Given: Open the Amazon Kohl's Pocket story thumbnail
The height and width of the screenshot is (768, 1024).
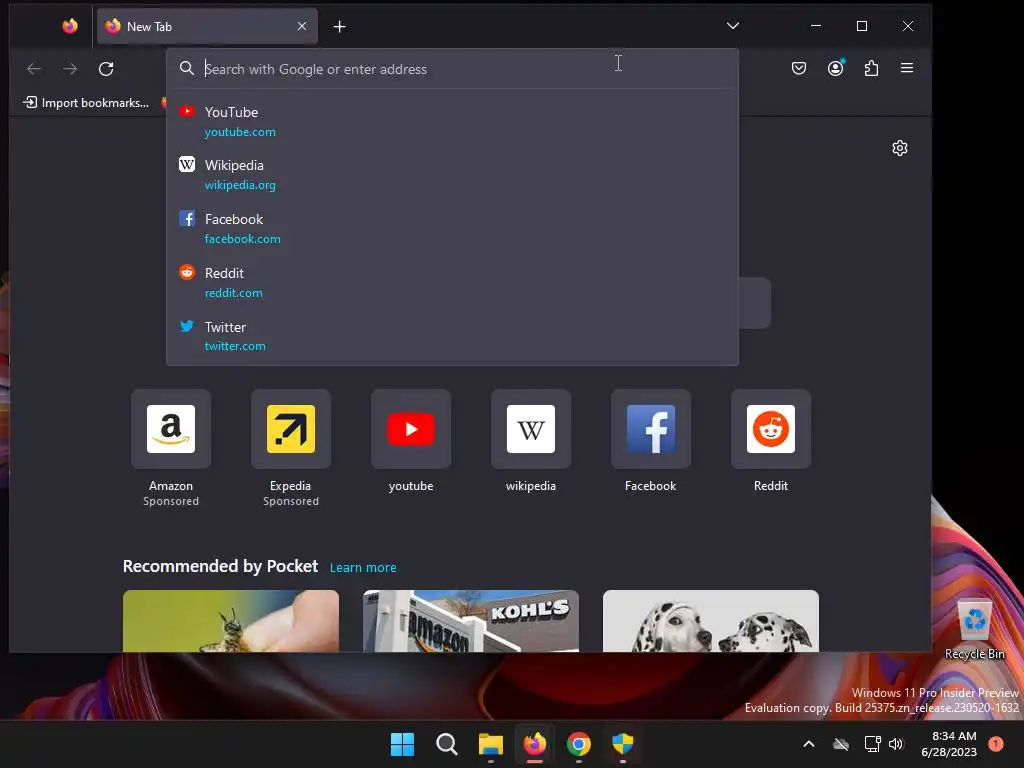Looking at the screenshot, I should (x=471, y=621).
